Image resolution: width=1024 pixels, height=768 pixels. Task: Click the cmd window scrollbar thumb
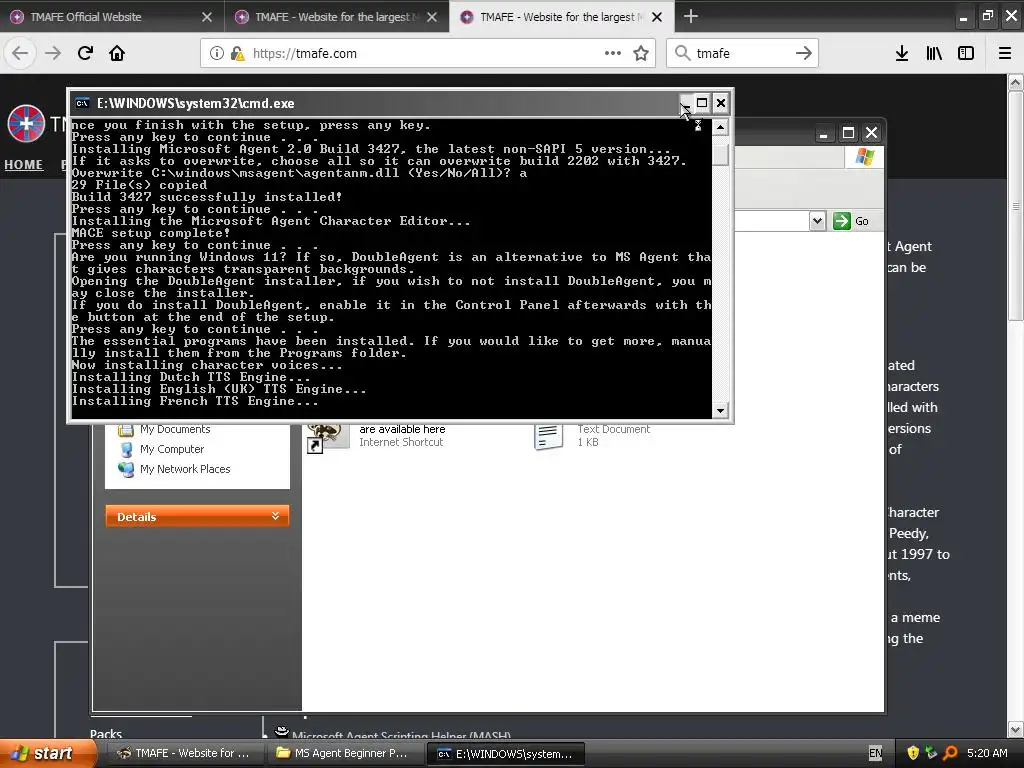pos(720,155)
